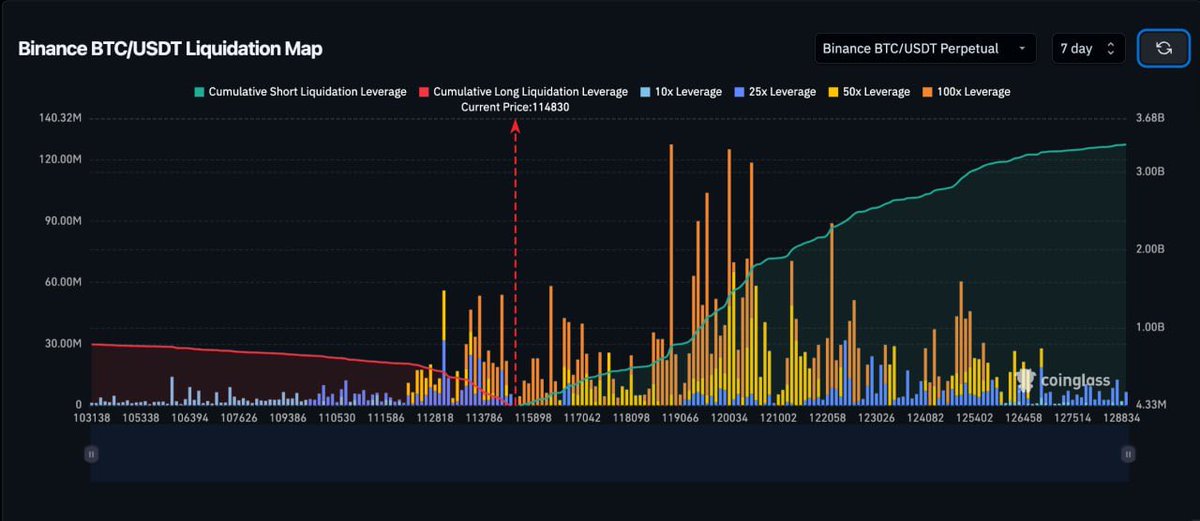Screen dimensions: 1200x521
Task: Click the 126458 price axis label
Action: [1023, 419]
